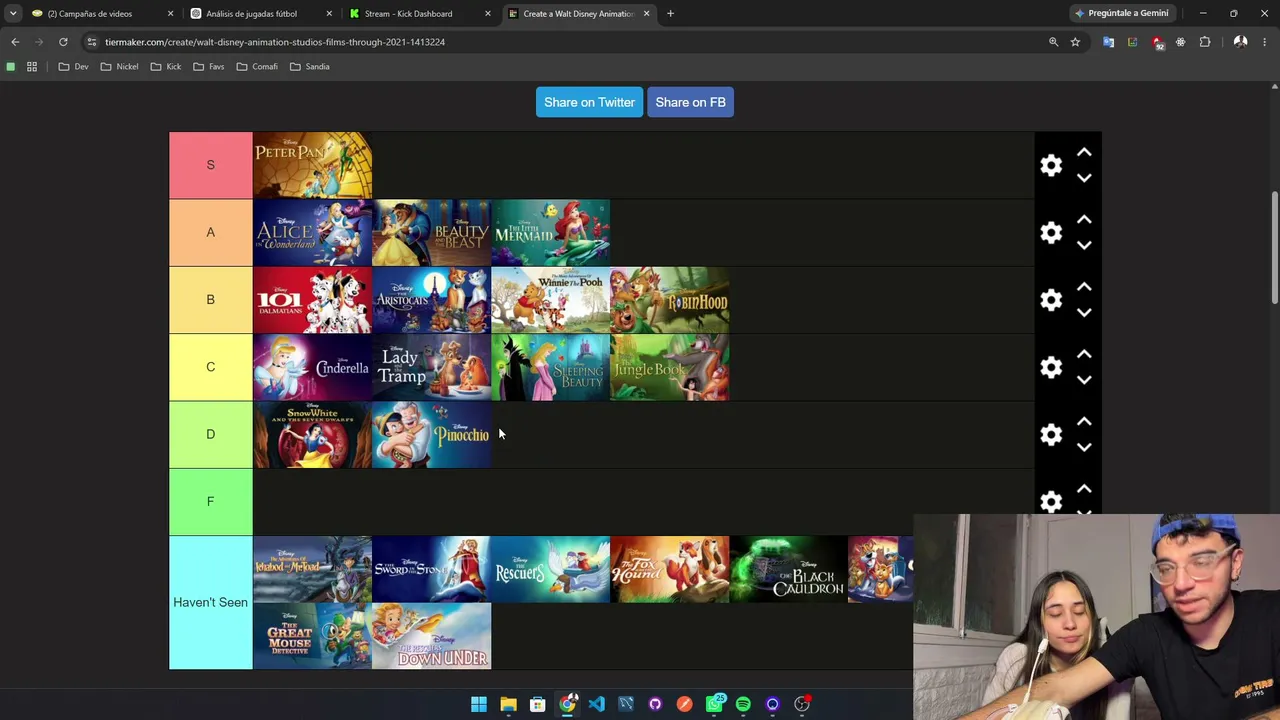Open settings gear for A tier
Viewport: 1280px width, 720px height.
(1051, 232)
